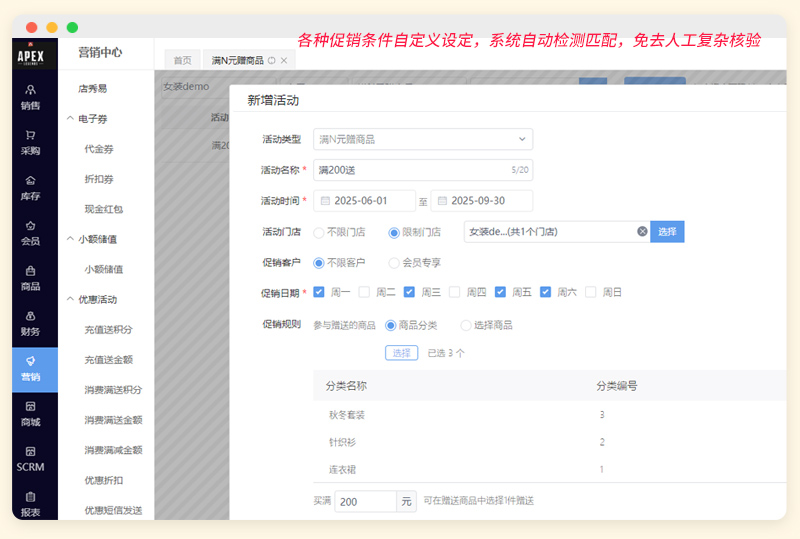
Task: Select the 连衣裙 category row
Action: point(549,469)
